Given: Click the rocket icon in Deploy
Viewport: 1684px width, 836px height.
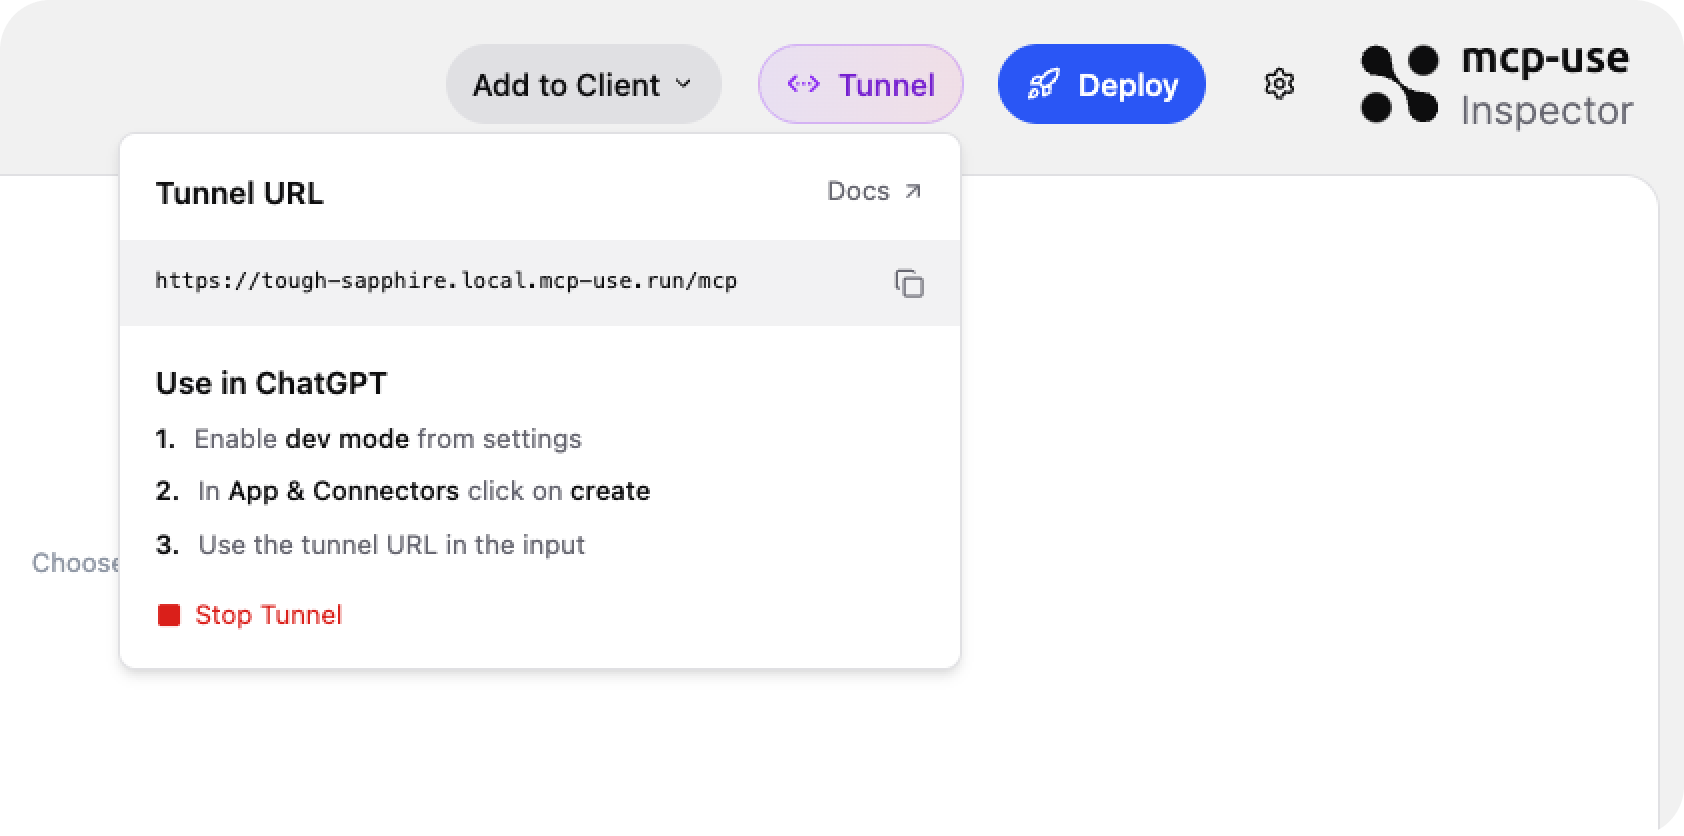Looking at the screenshot, I should 1043,84.
